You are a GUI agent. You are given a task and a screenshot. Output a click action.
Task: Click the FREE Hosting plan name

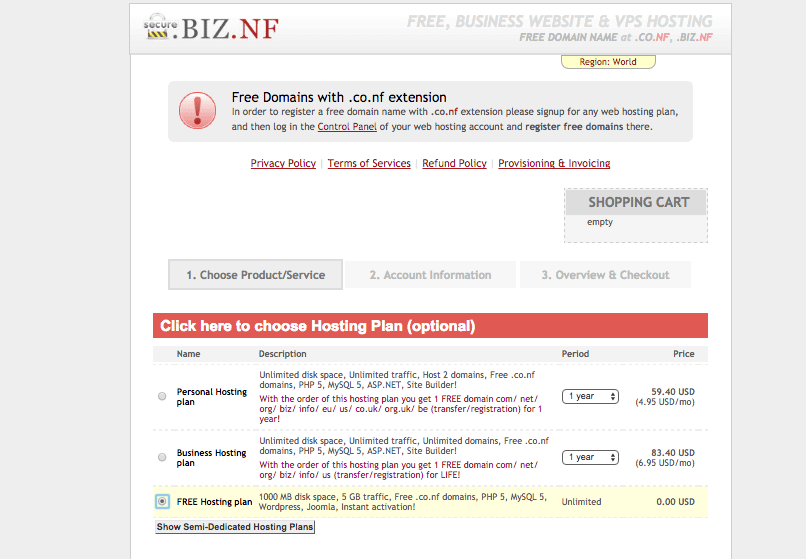214,501
